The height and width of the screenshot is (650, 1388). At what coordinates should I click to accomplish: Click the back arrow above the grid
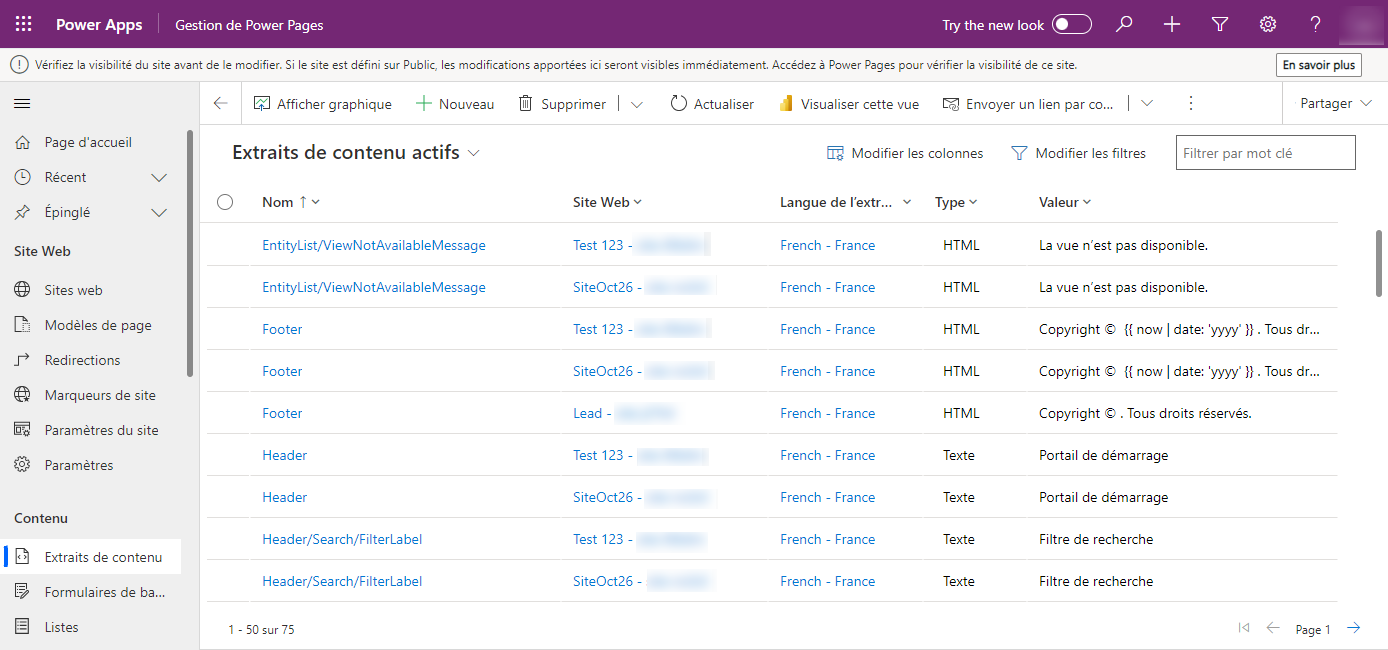click(220, 103)
